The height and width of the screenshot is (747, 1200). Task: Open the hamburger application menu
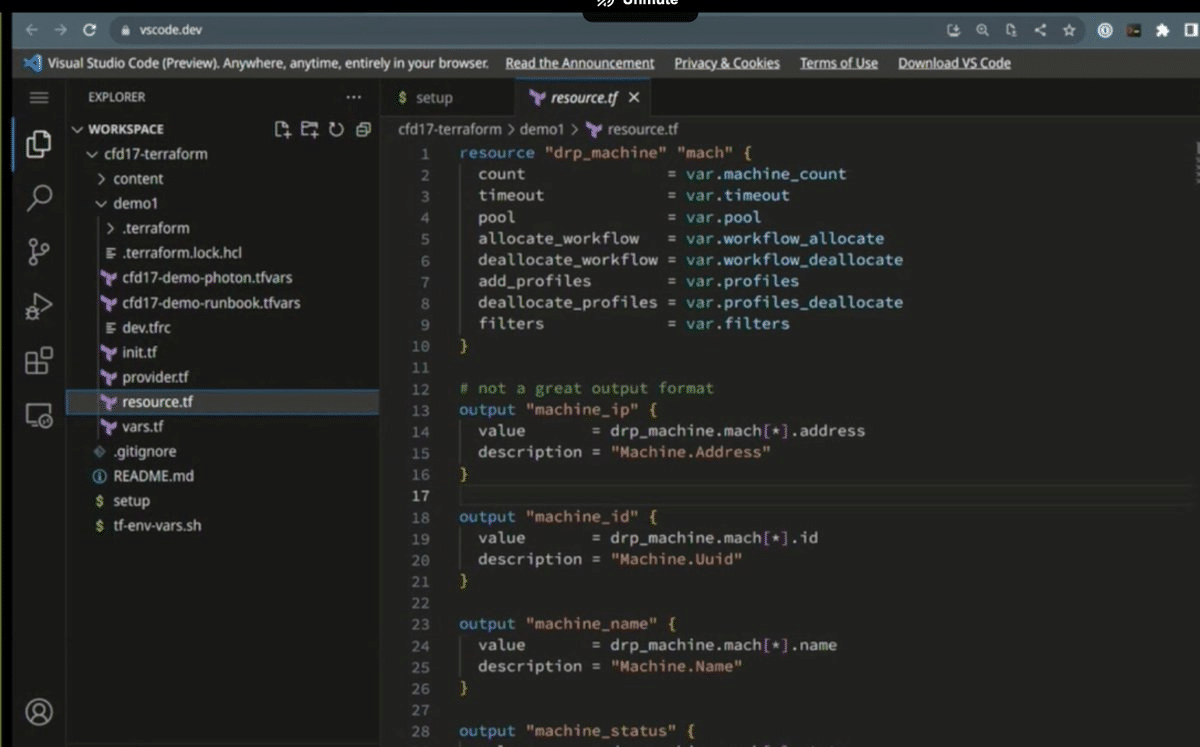tap(39, 97)
